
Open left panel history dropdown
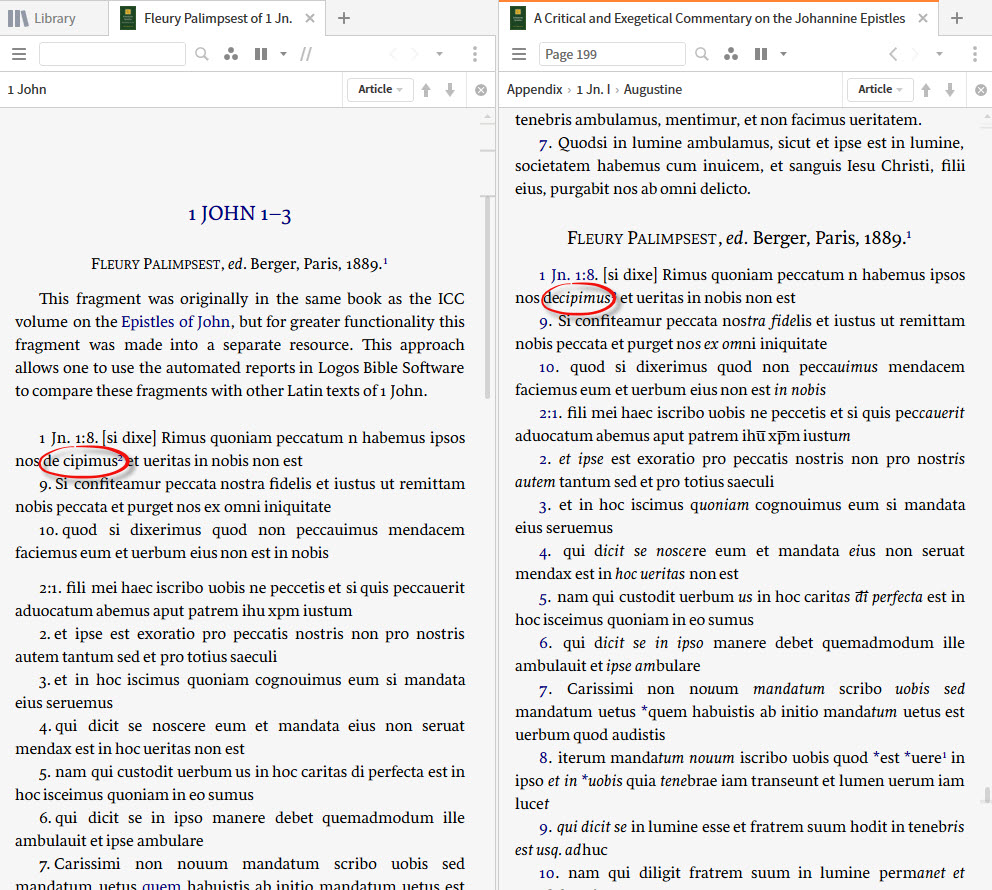[x=439, y=54]
